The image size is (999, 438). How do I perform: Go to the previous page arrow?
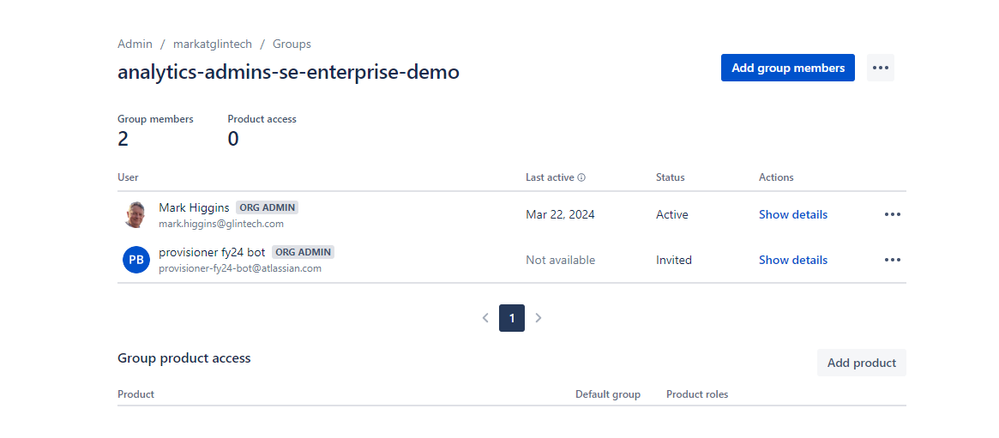coord(485,318)
